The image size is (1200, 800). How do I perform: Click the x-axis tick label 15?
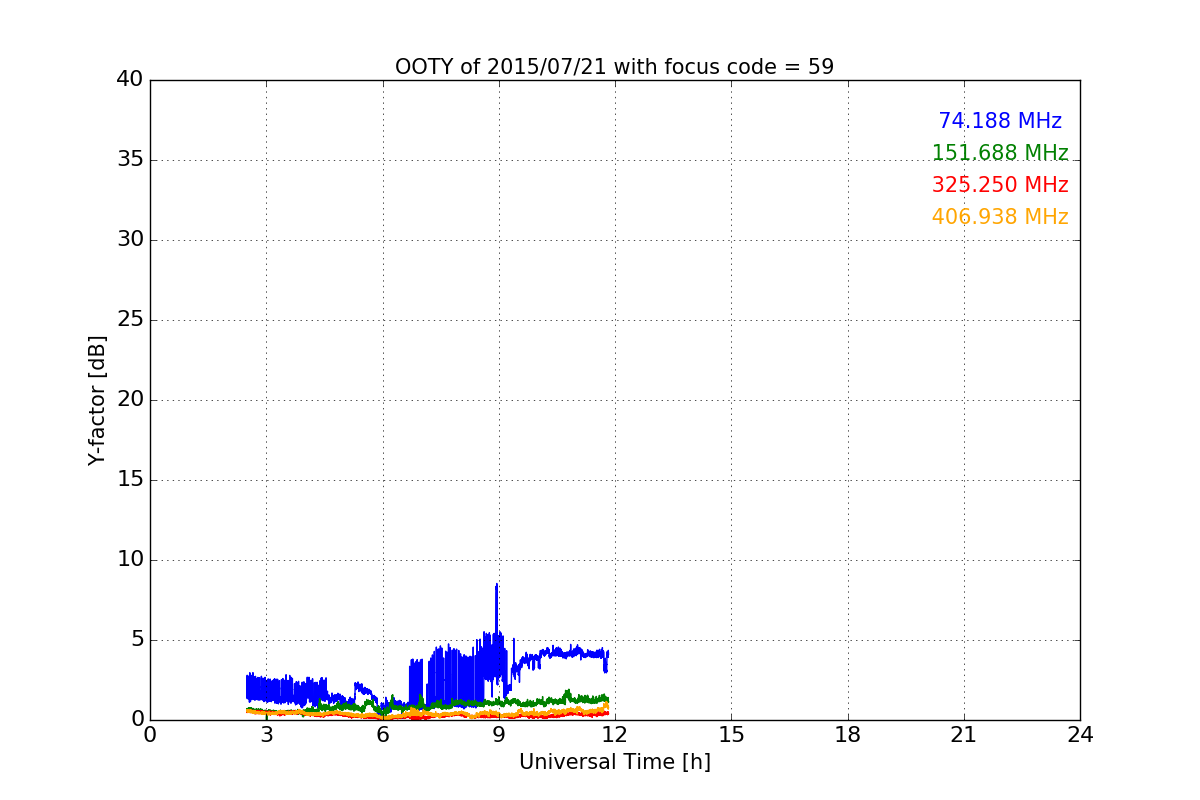731,734
